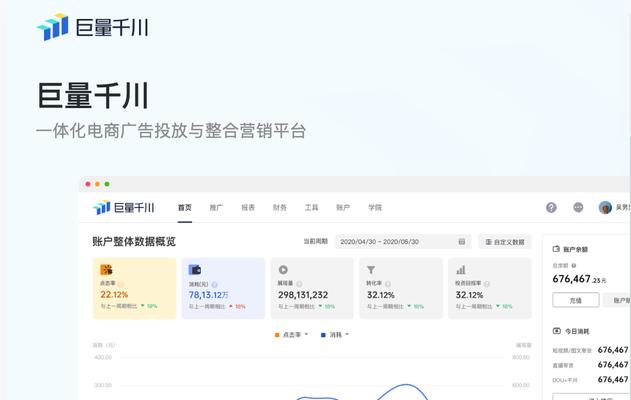Select the 转化率 32.12% card
The height and width of the screenshot is (400, 631).
(x=401, y=288)
